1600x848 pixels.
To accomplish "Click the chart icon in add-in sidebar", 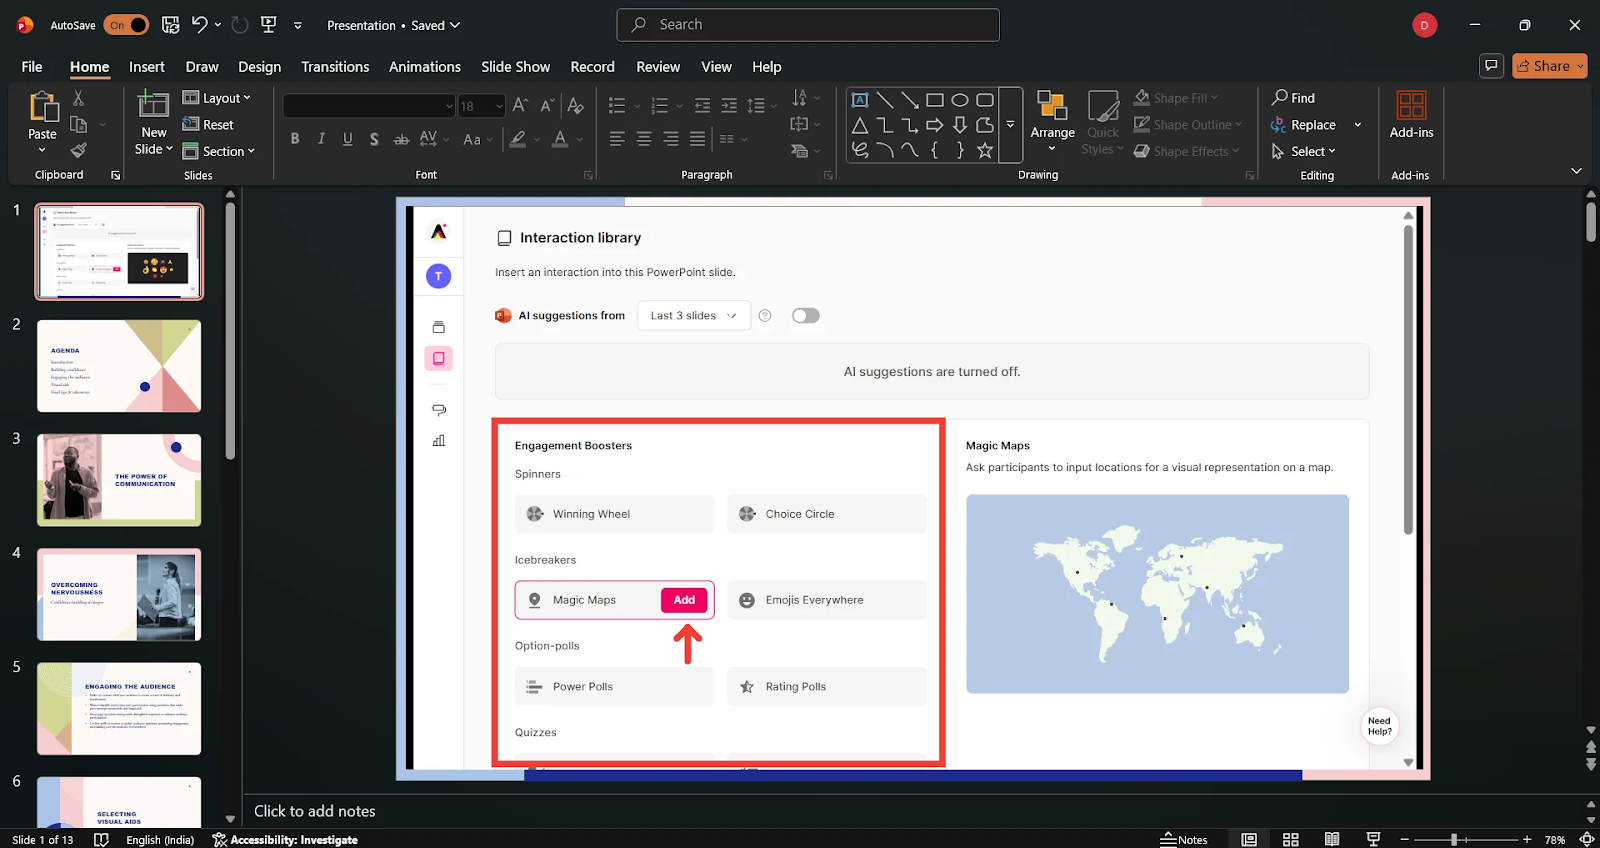I will (438, 441).
